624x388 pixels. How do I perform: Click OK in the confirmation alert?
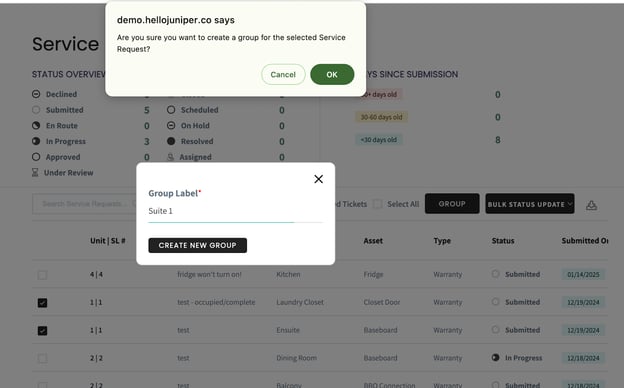coord(332,74)
